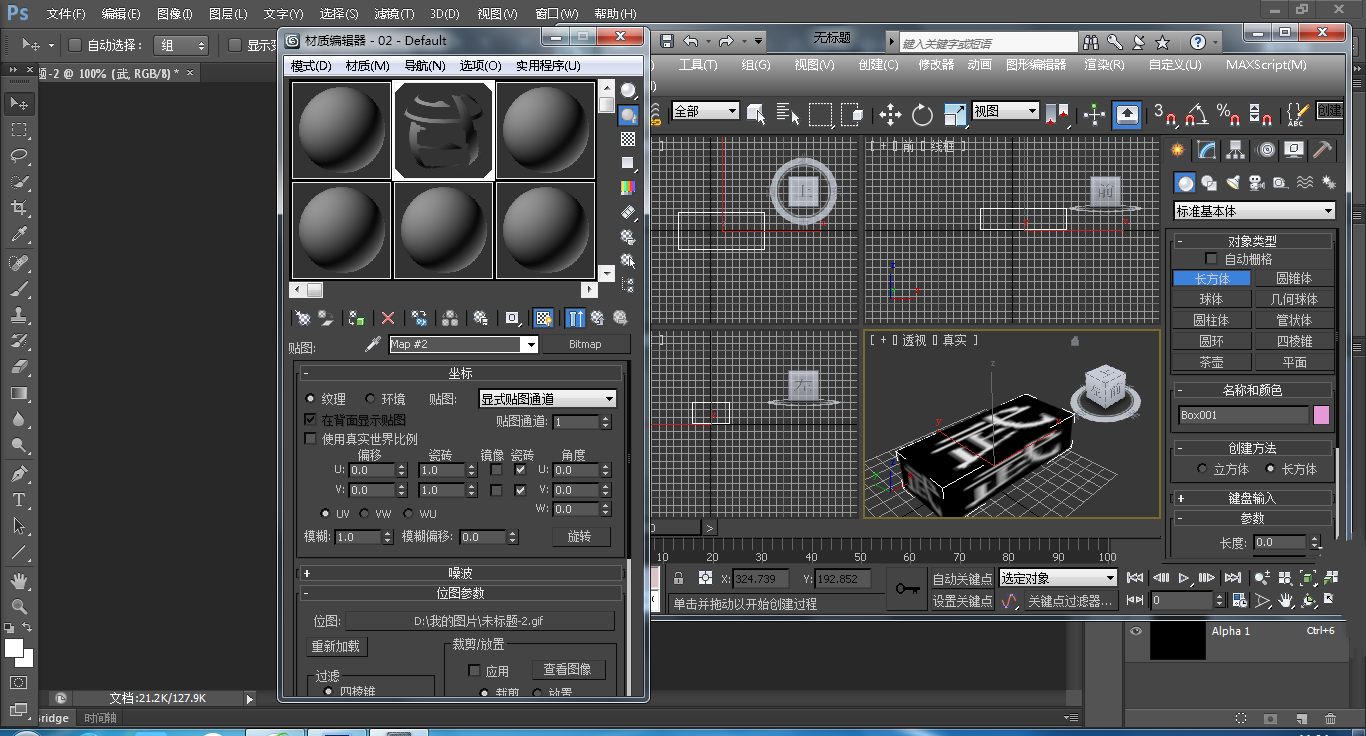Screen dimensions: 1366x736
Task: Toggle the Percent Snap icon
Action: [1228, 114]
